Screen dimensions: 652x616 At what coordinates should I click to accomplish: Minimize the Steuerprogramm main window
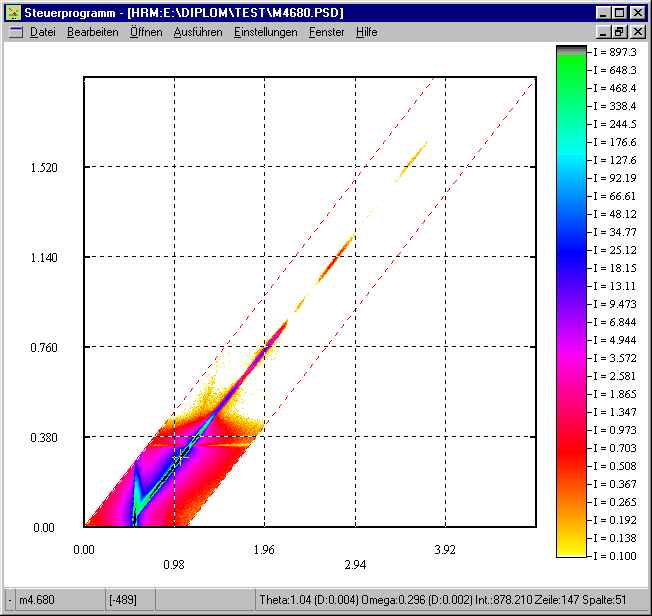coord(603,13)
